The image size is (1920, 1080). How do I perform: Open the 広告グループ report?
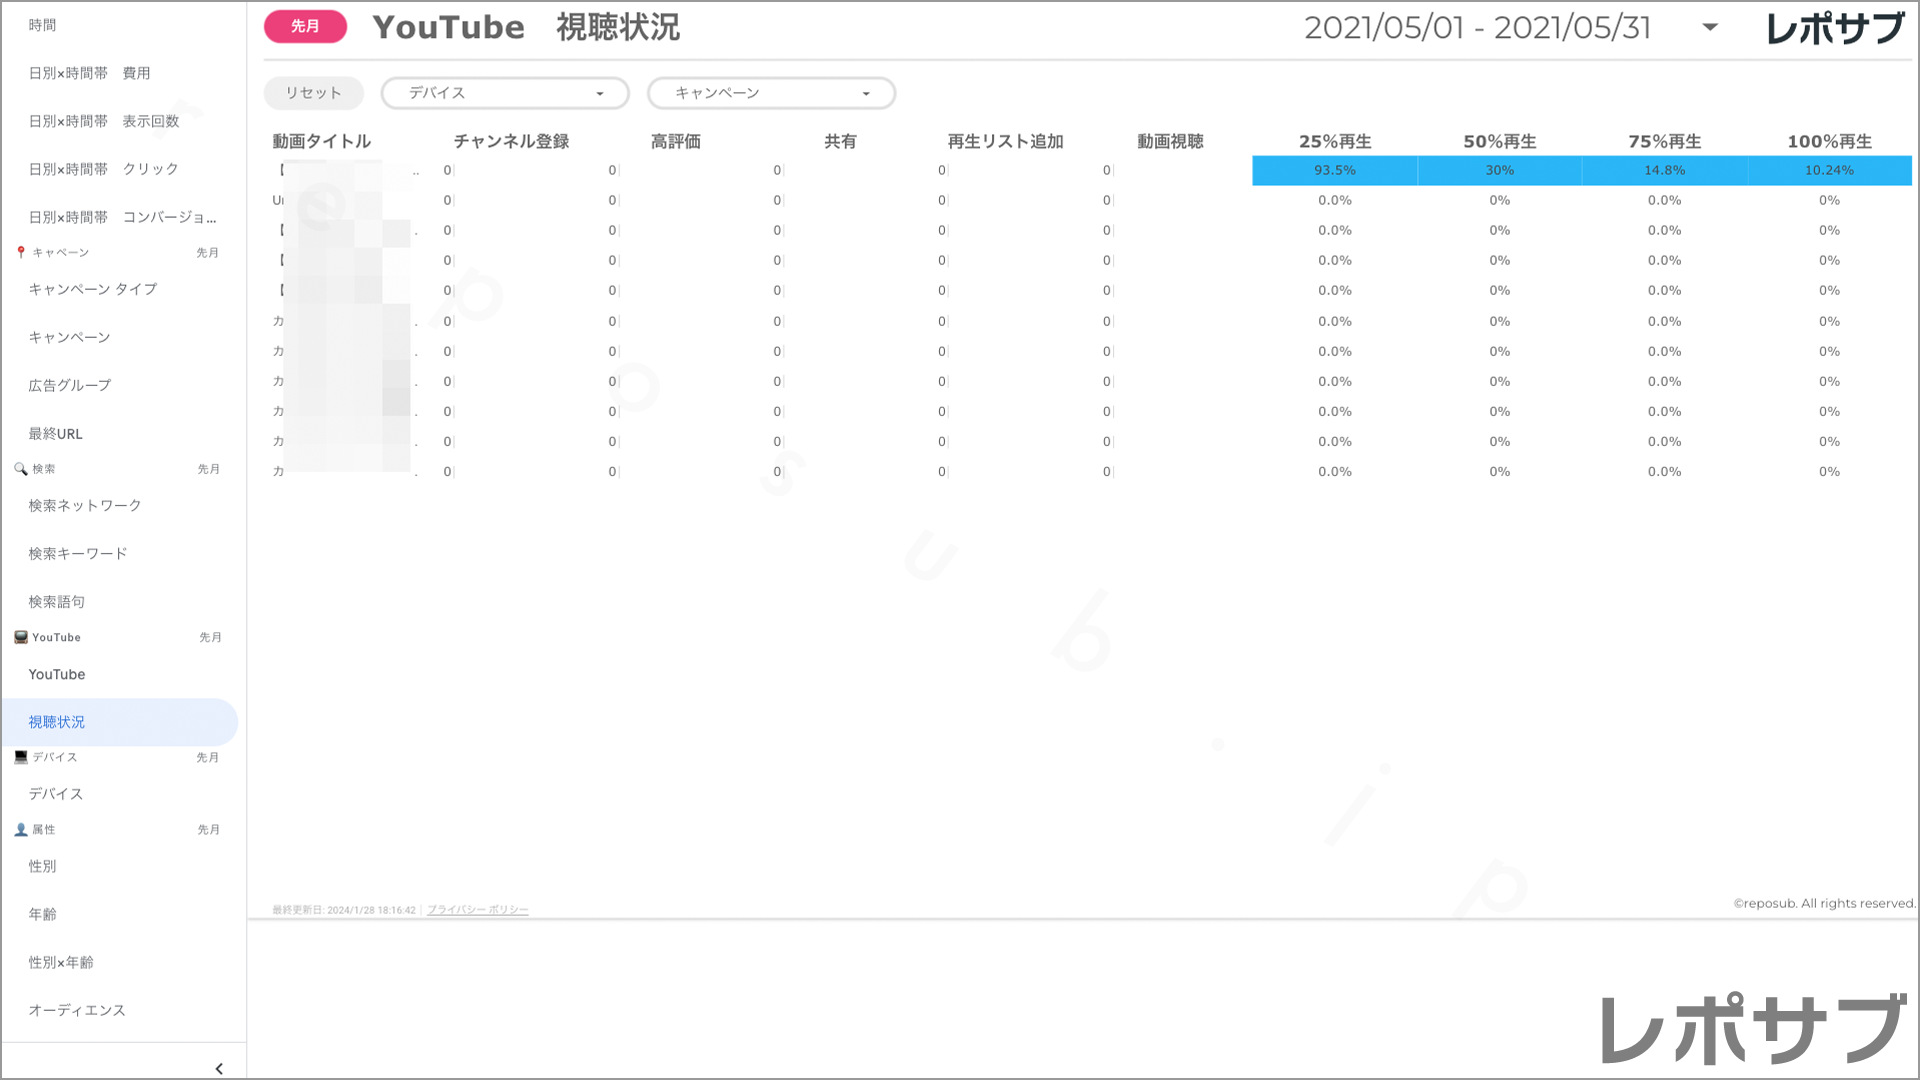coord(68,384)
